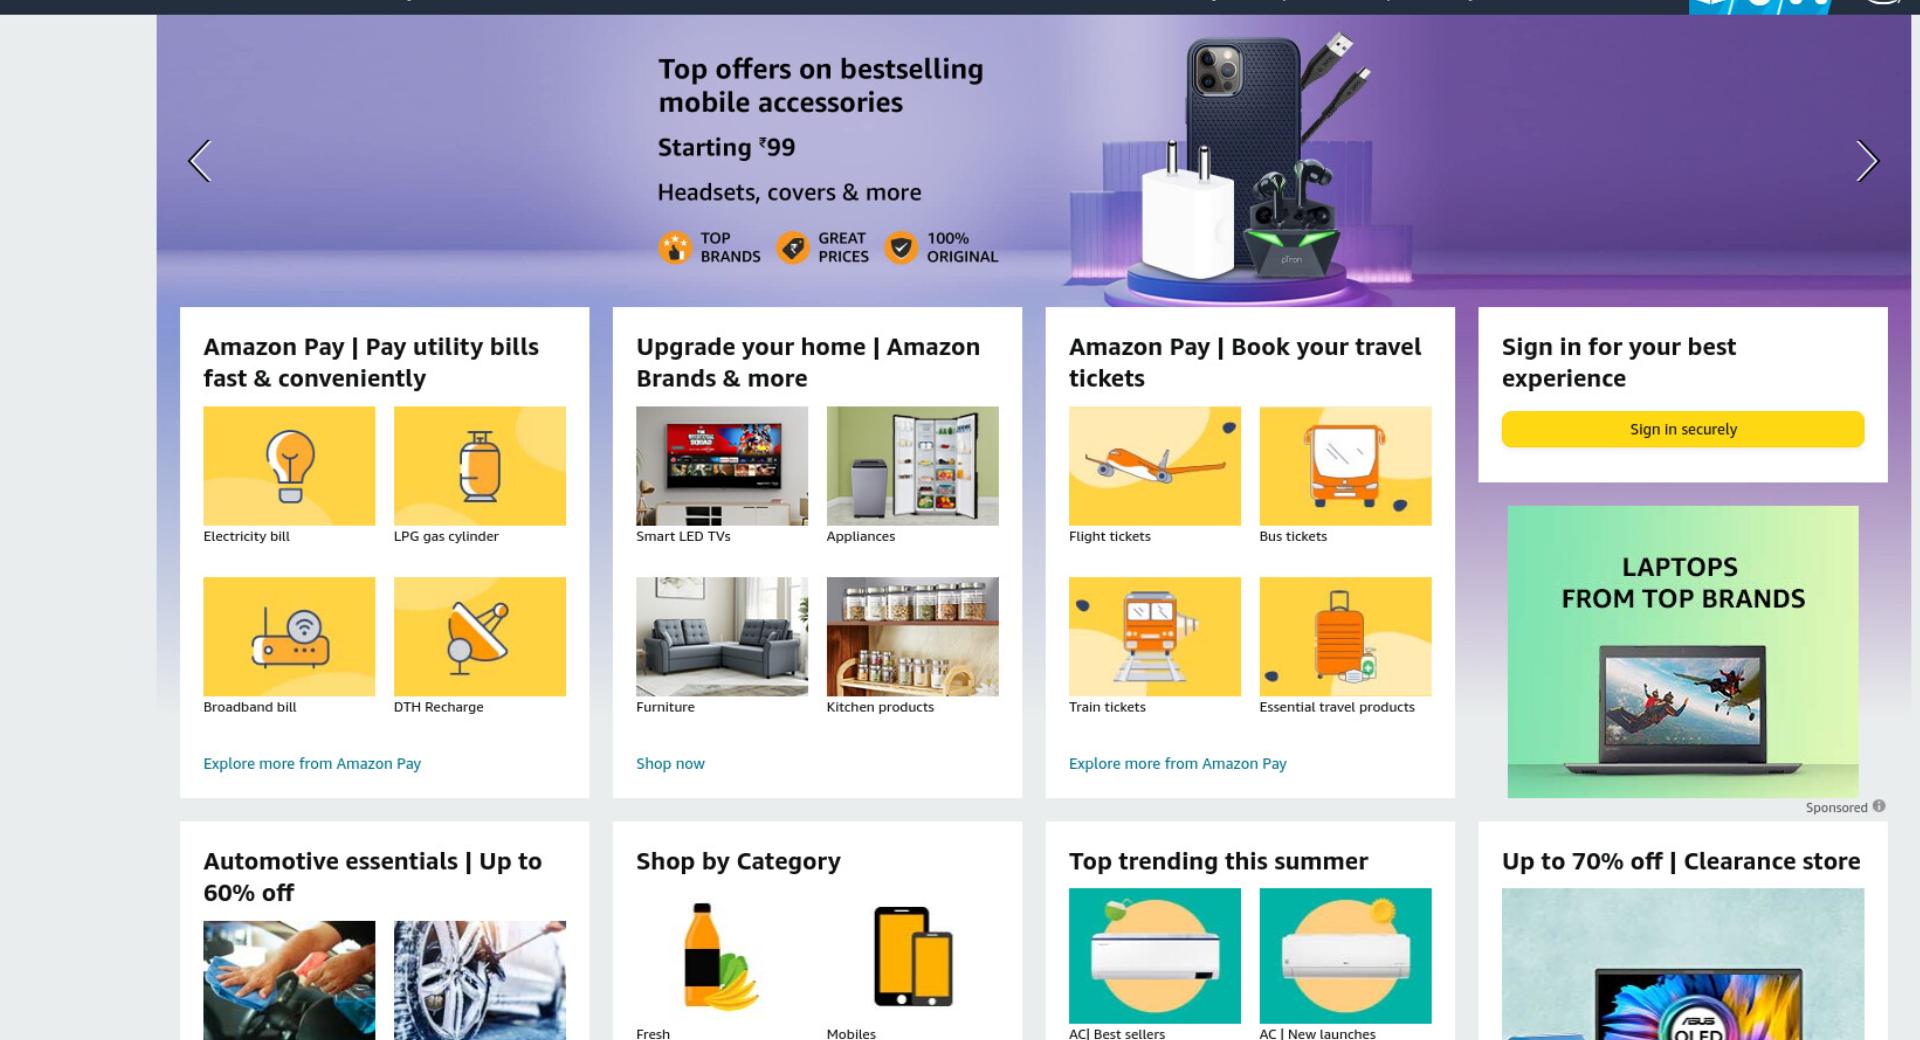Click the Sponsored ad info icon

click(x=1879, y=806)
